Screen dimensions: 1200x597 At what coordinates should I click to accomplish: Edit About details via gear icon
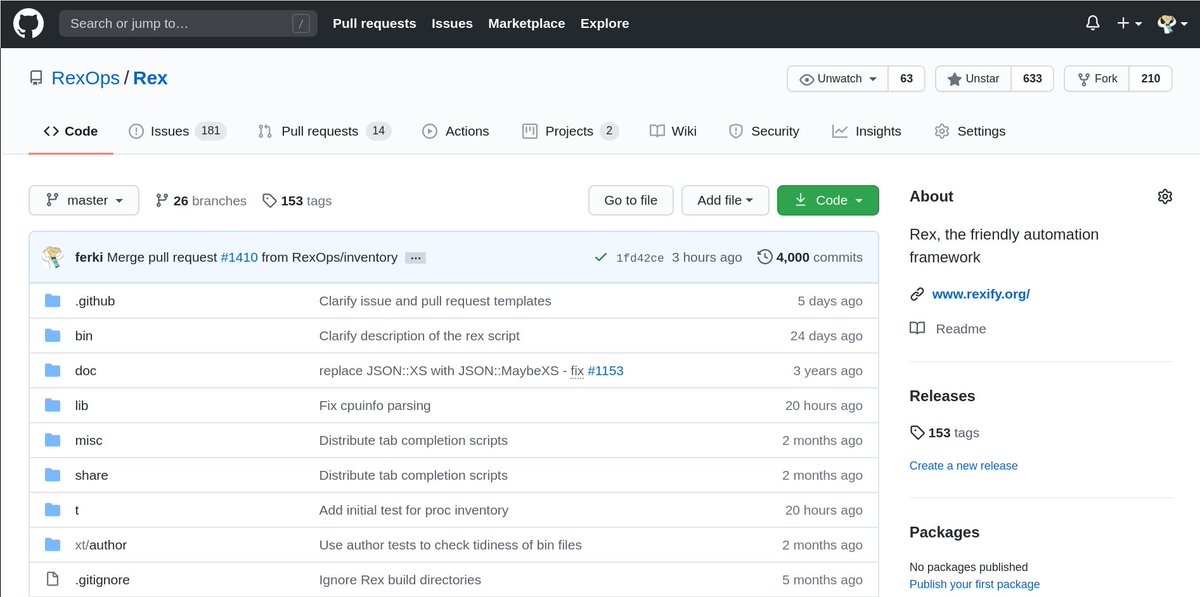tap(1164, 197)
